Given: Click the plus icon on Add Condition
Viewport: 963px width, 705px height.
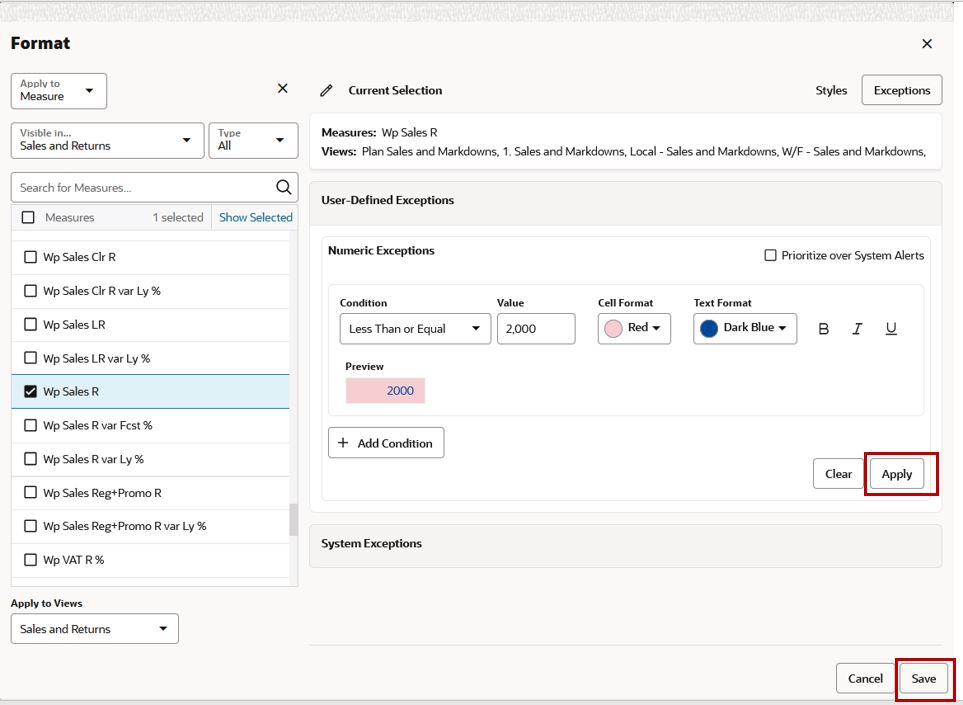Looking at the screenshot, I should pyautogui.click(x=343, y=443).
